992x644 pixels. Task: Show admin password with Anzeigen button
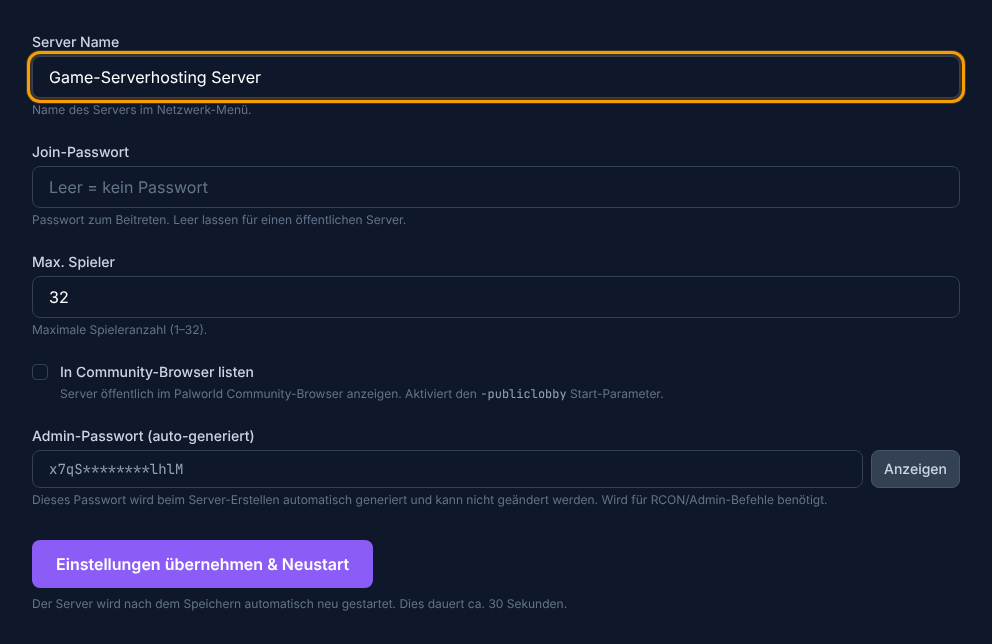915,469
